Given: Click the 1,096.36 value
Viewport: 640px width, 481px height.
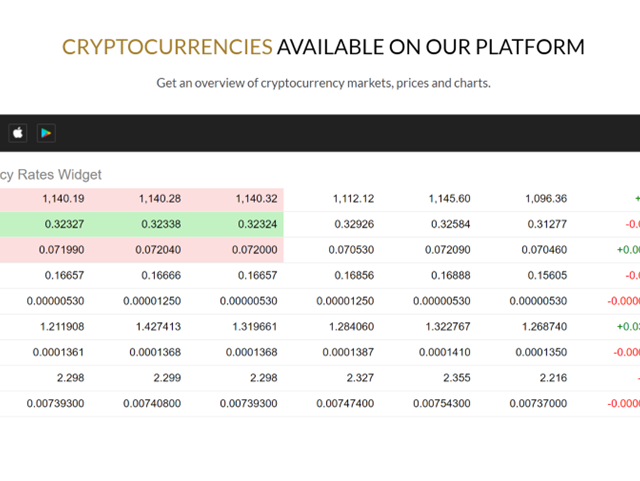Looking at the screenshot, I should tap(545, 199).
